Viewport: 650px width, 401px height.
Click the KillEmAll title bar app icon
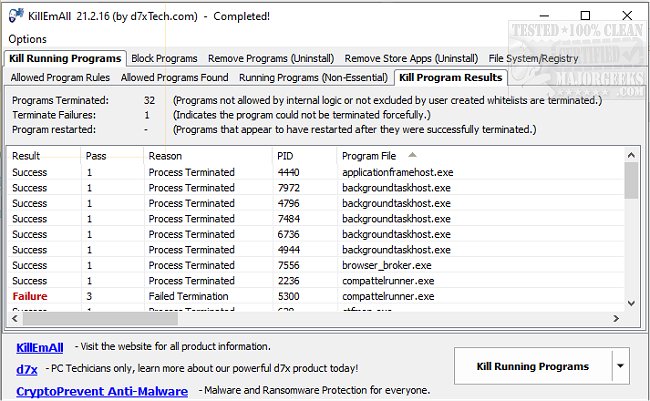[x=14, y=16]
